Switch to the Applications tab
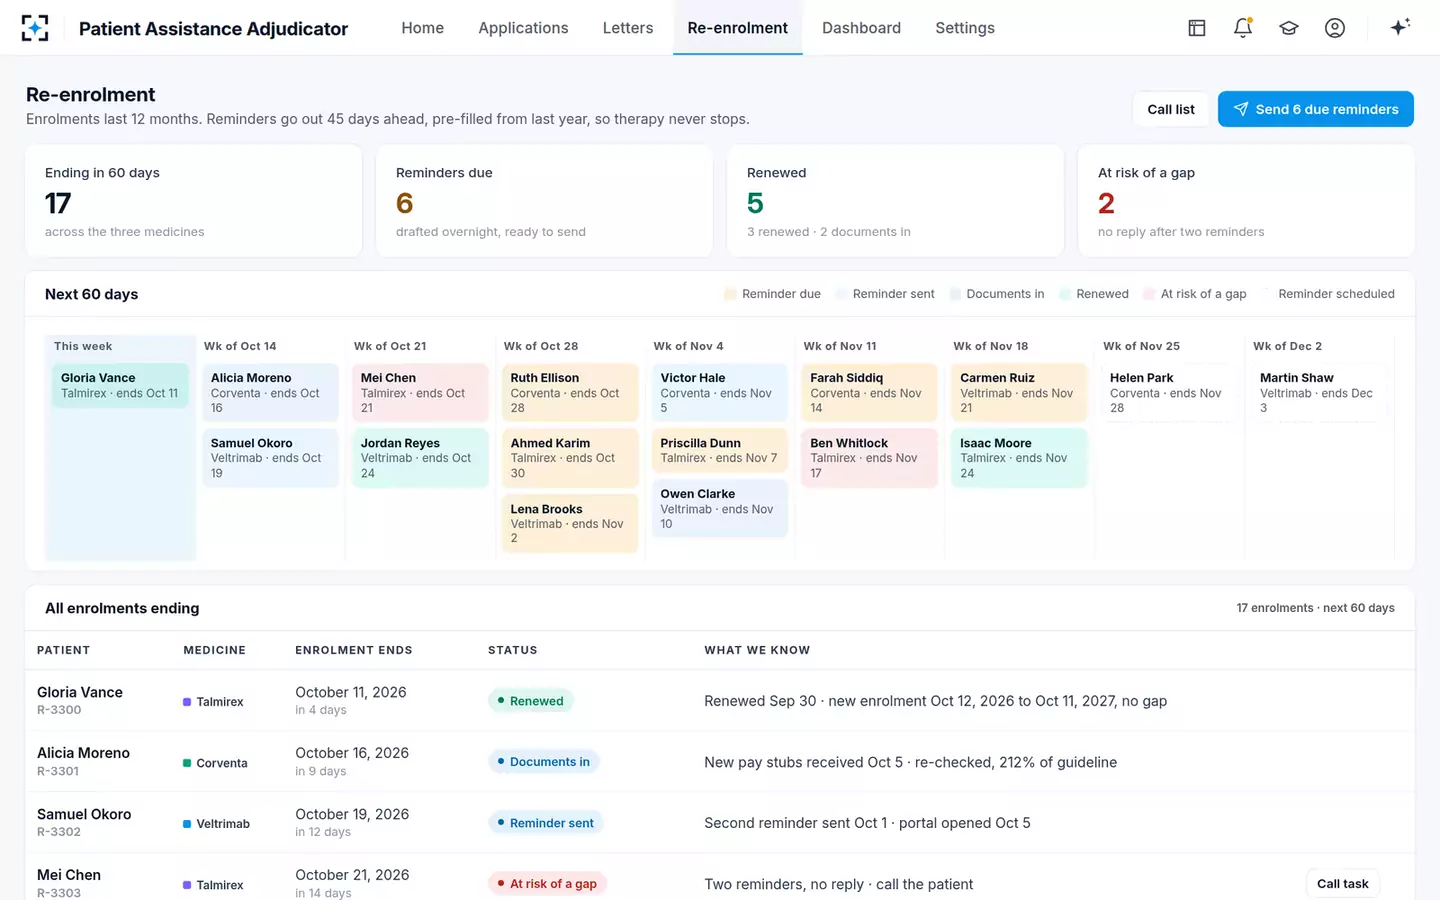1440x900 pixels. click(x=523, y=28)
